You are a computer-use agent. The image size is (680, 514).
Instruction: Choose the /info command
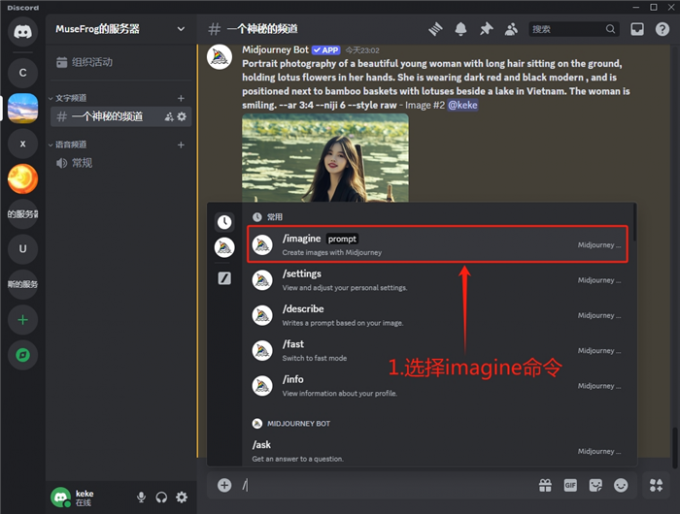[437, 386]
